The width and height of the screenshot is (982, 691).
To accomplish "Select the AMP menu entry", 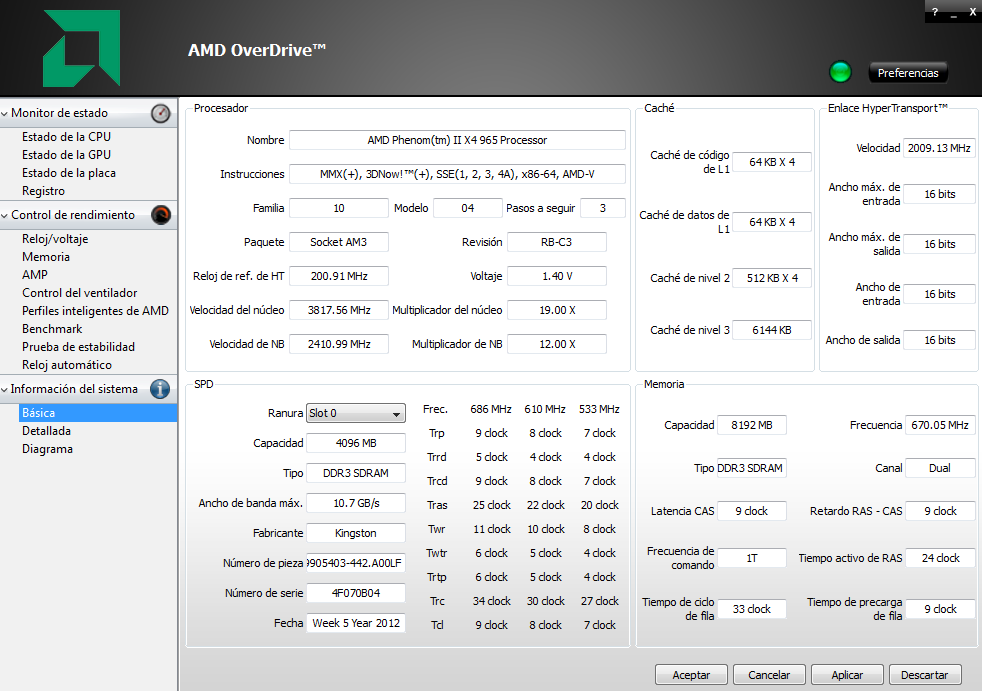I will tap(34, 275).
